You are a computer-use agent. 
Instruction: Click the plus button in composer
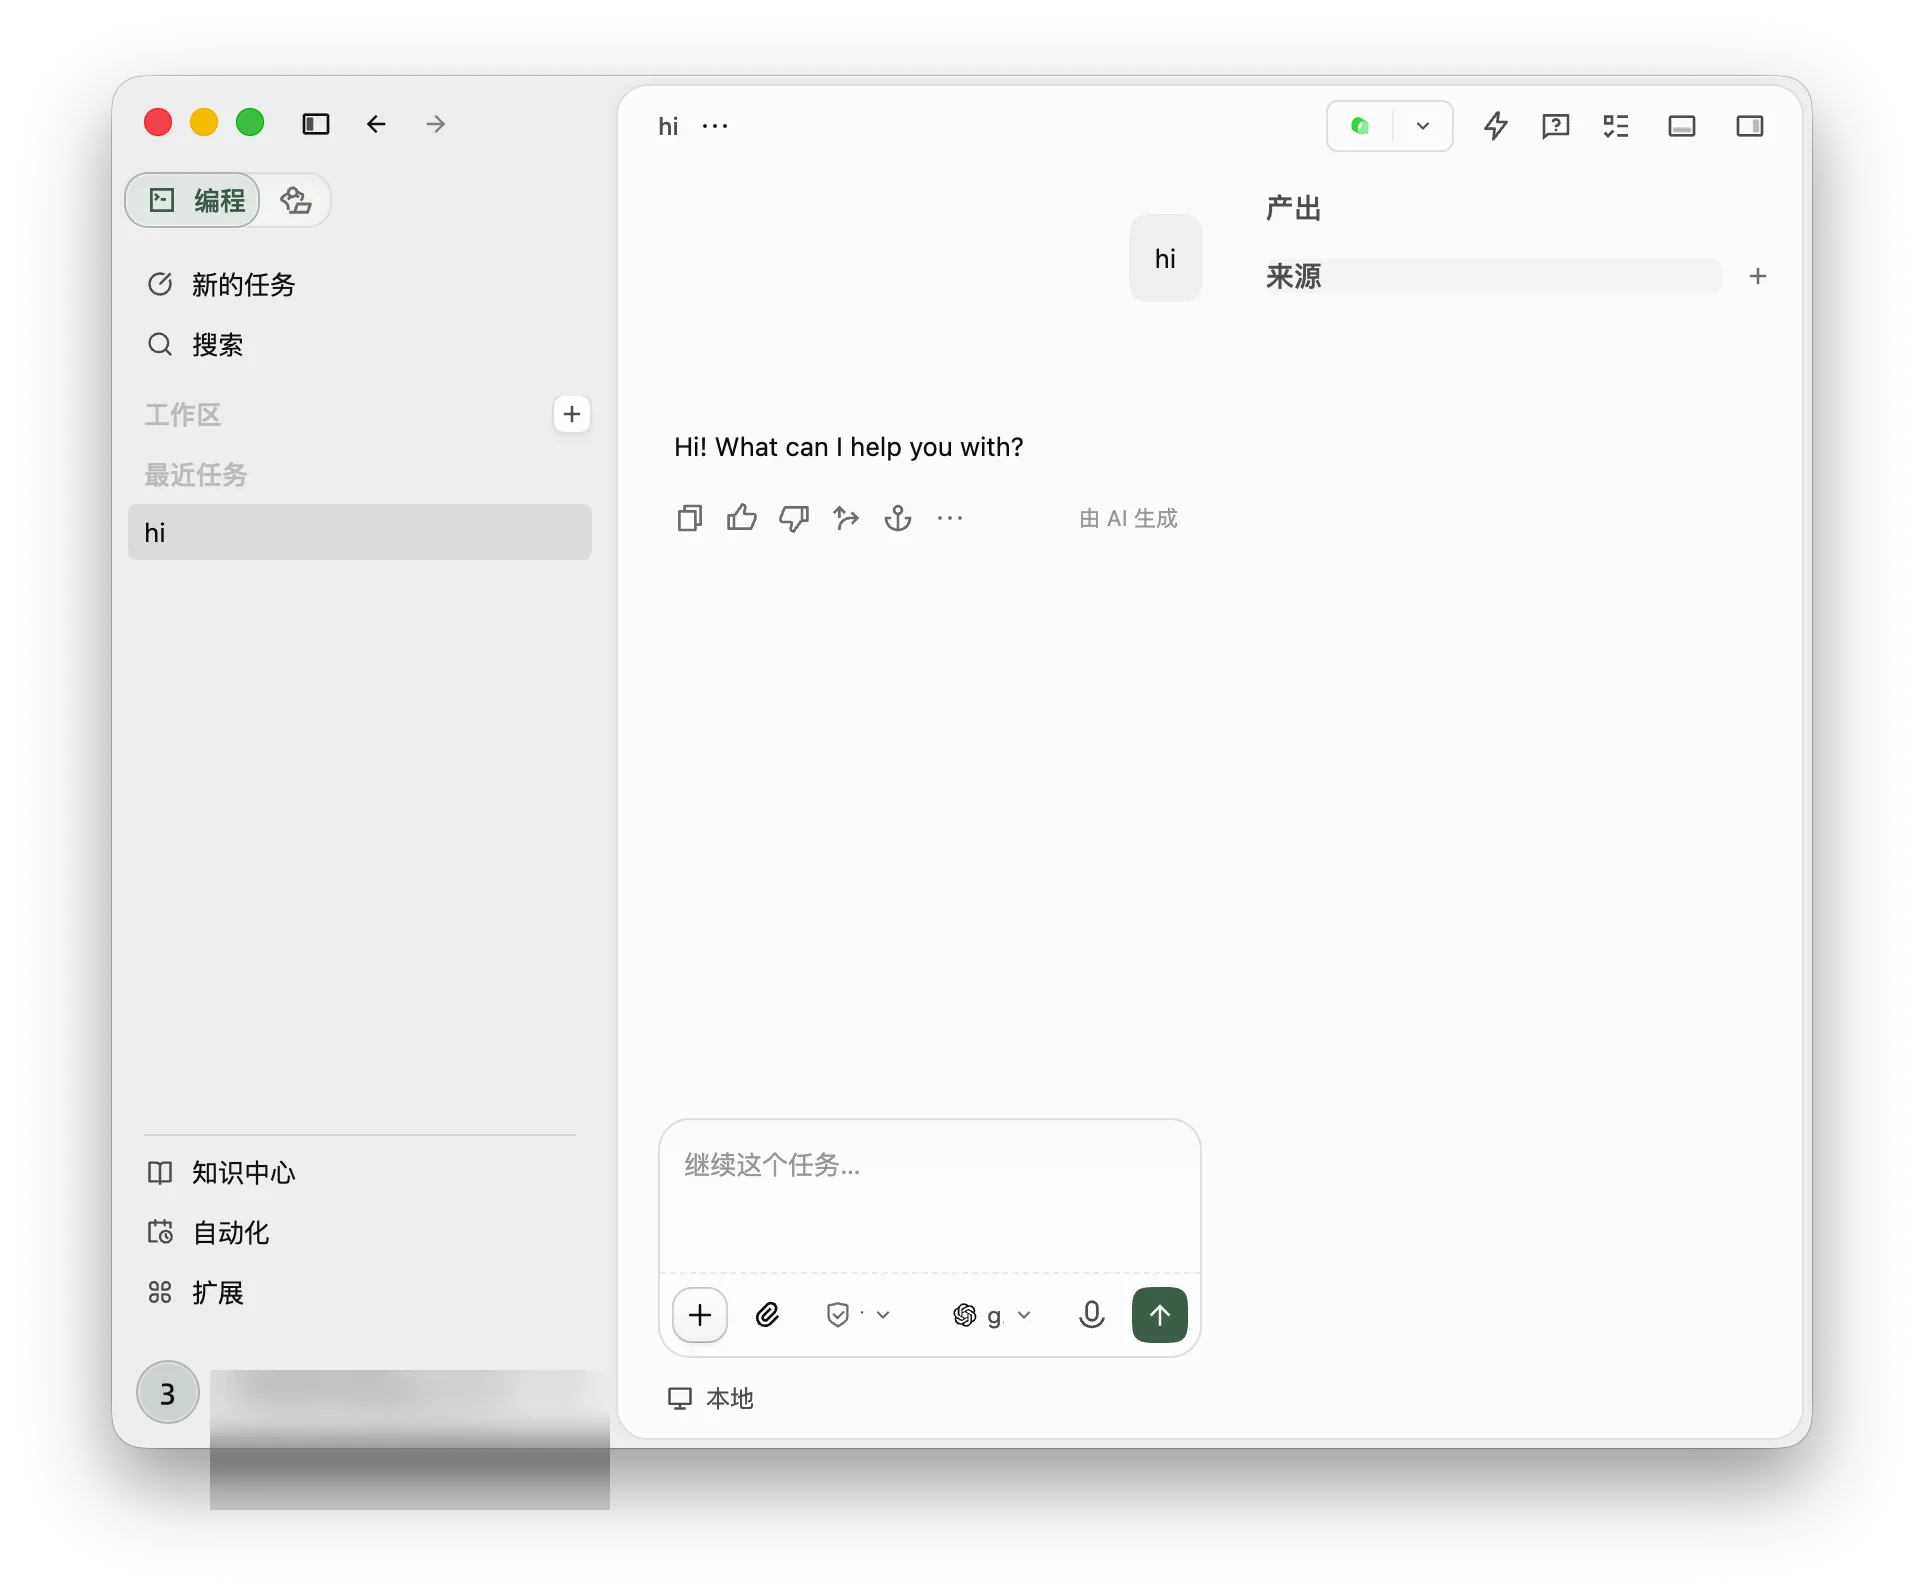(x=700, y=1315)
